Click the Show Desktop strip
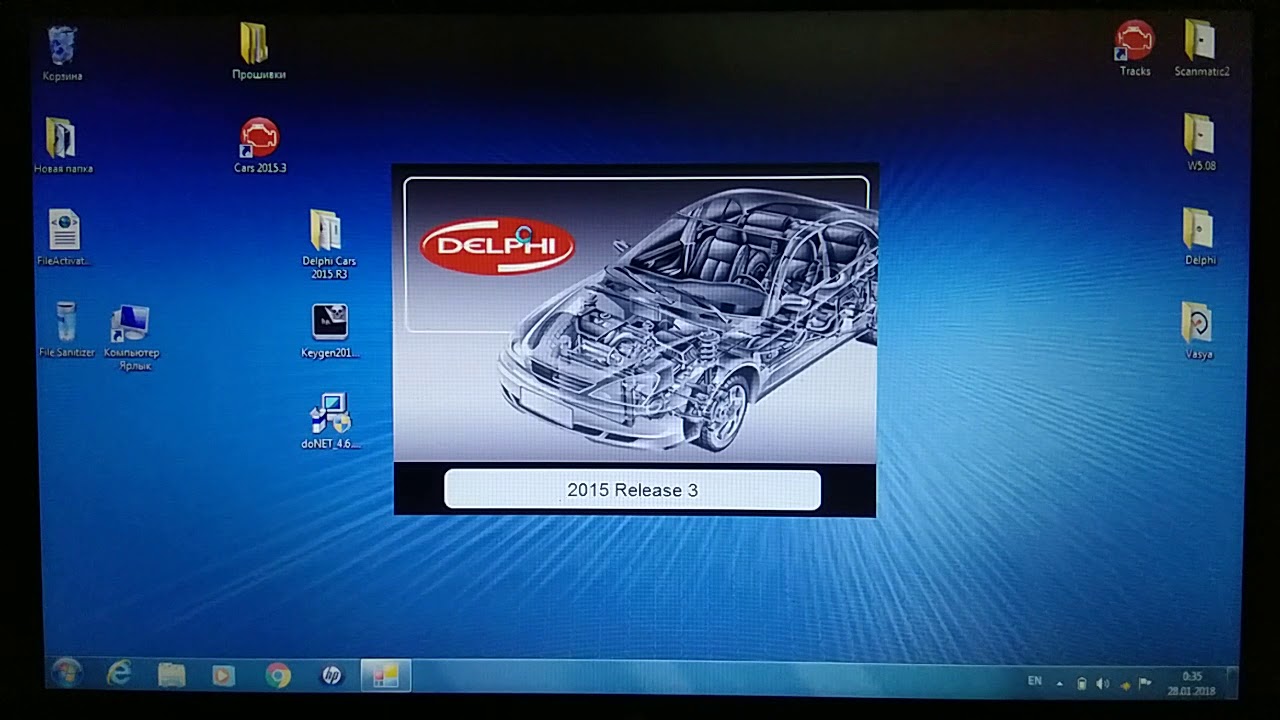 [1231, 684]
